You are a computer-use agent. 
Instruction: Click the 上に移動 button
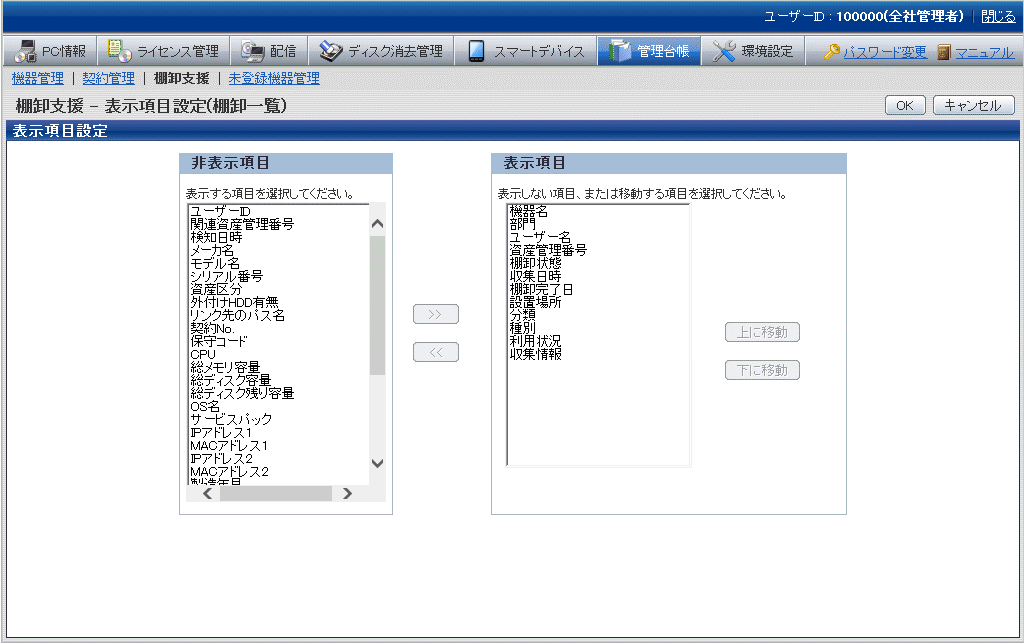762,332
